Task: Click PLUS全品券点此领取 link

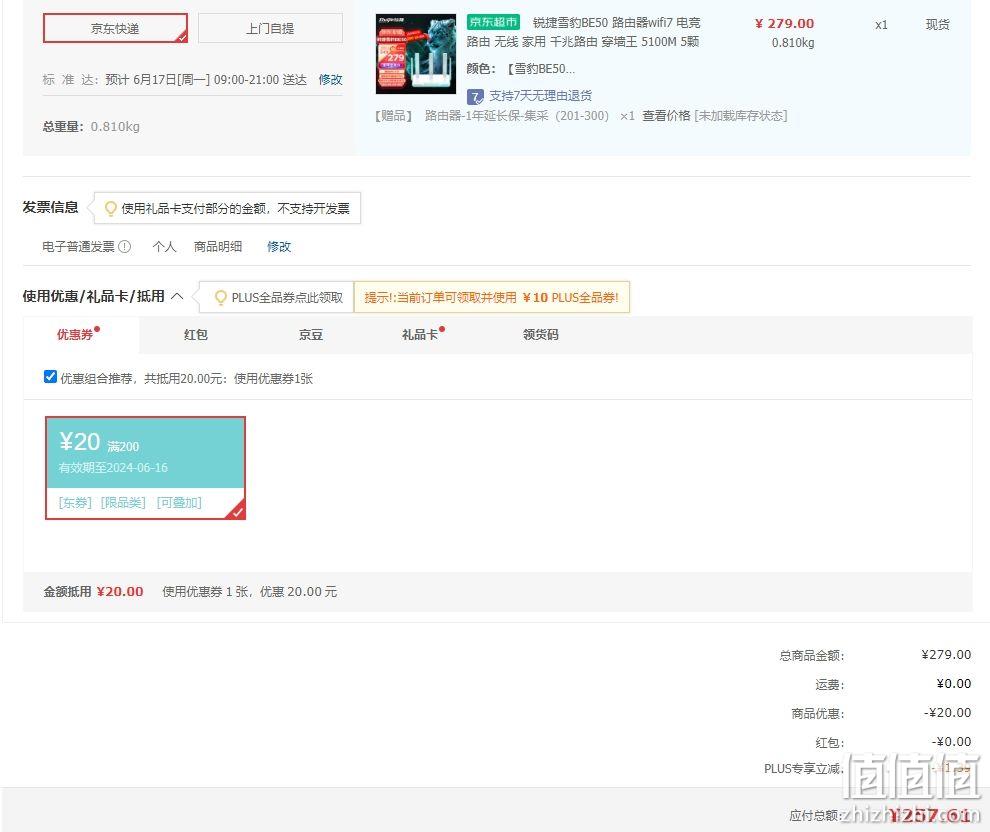Action: tap(287, 297)
